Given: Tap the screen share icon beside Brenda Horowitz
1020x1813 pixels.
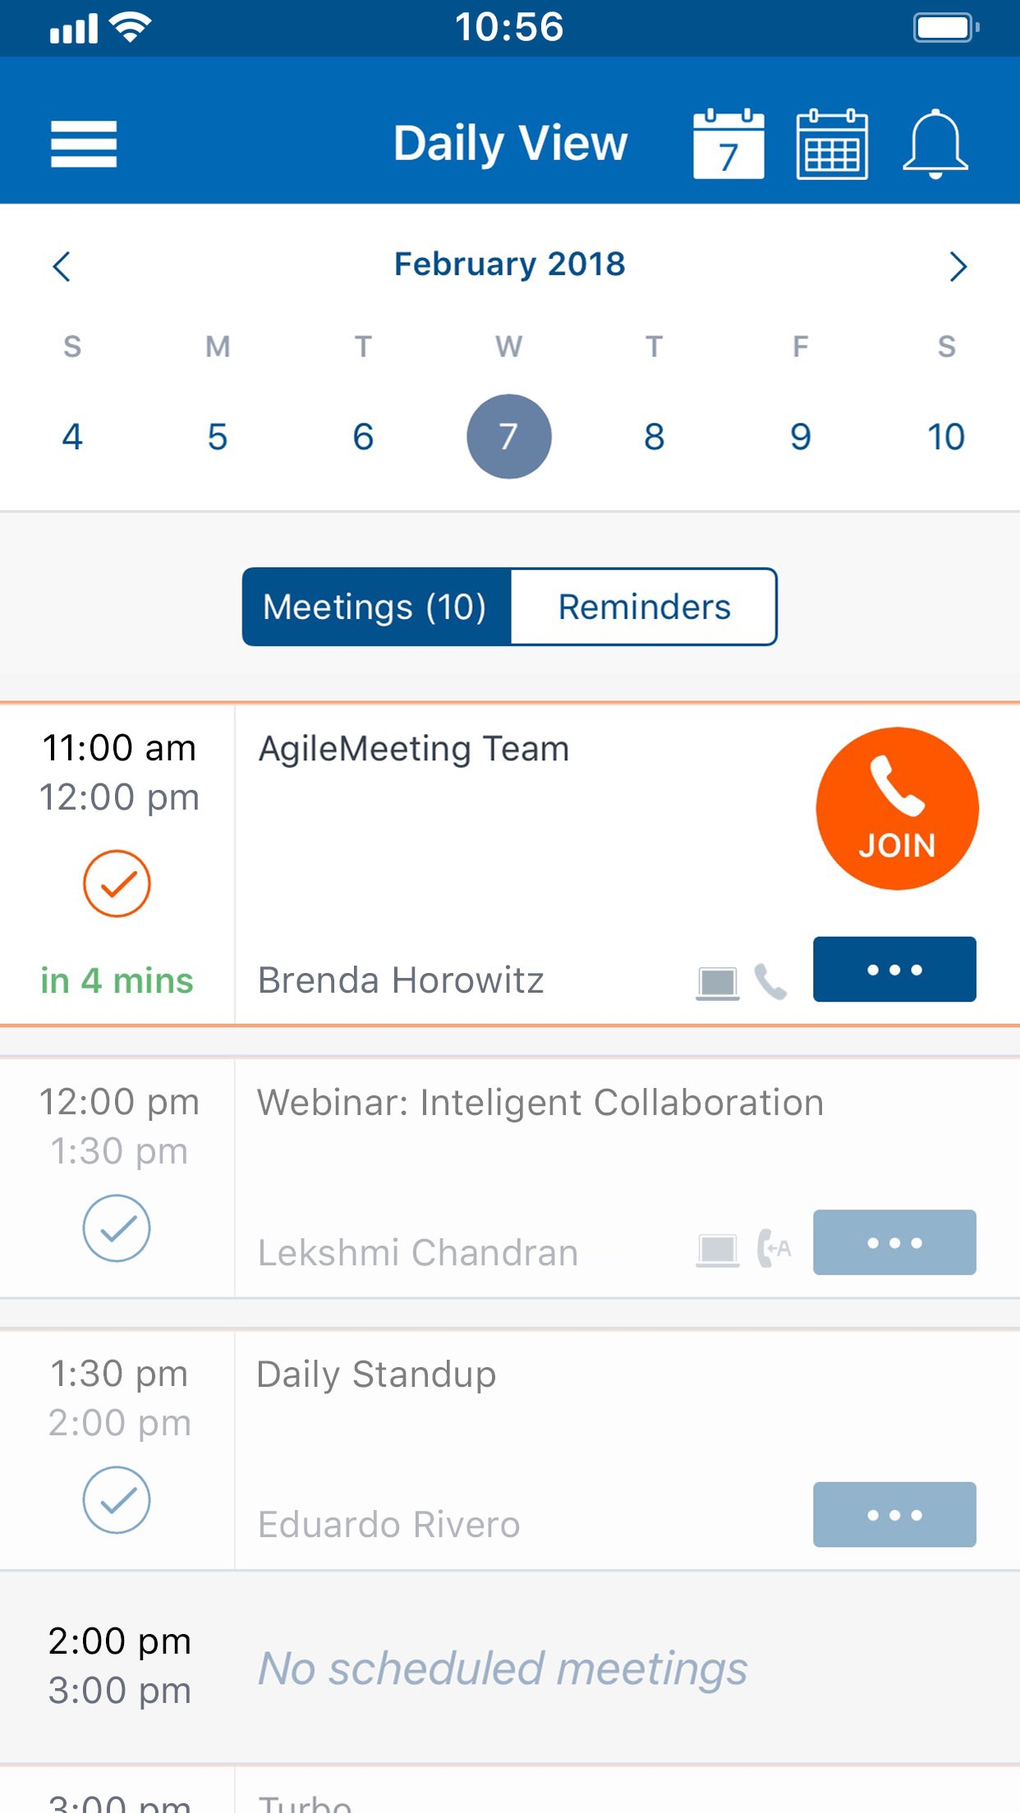Looking at the screenshot, I should pos(717,982).
